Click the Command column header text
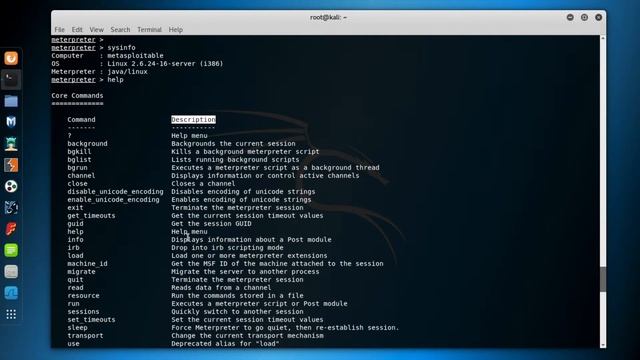Screen dimensions: 640x360 (x=81, y=120)
